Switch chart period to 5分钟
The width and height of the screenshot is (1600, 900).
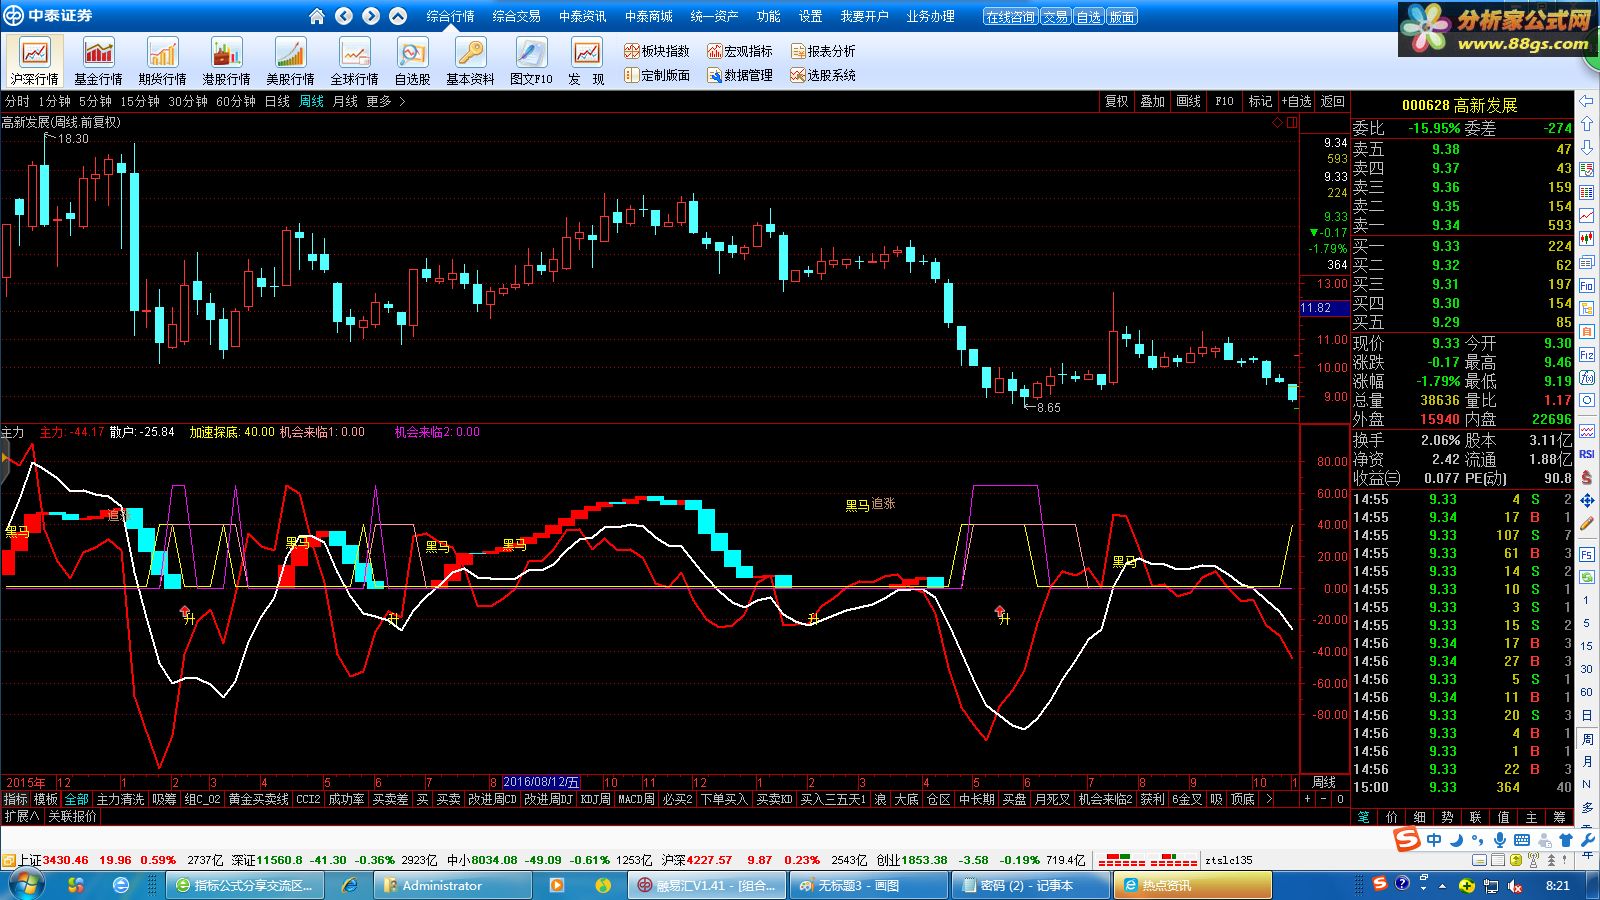(95, 101)
